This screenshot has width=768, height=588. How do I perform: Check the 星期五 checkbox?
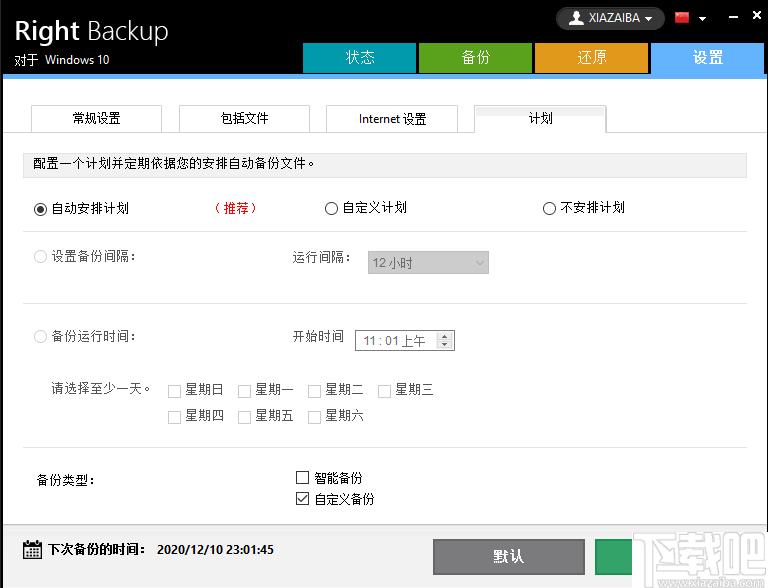[x=244, y=417]
